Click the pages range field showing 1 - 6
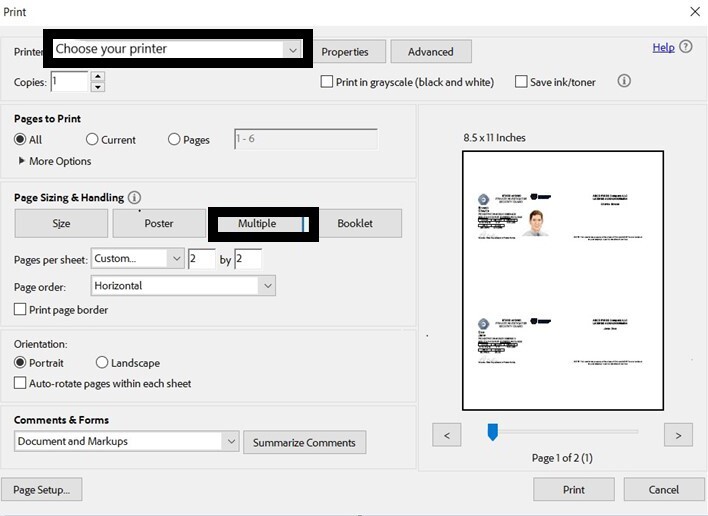Image resolution: width=708 pixels, height=516 pixels. point(306,139)
